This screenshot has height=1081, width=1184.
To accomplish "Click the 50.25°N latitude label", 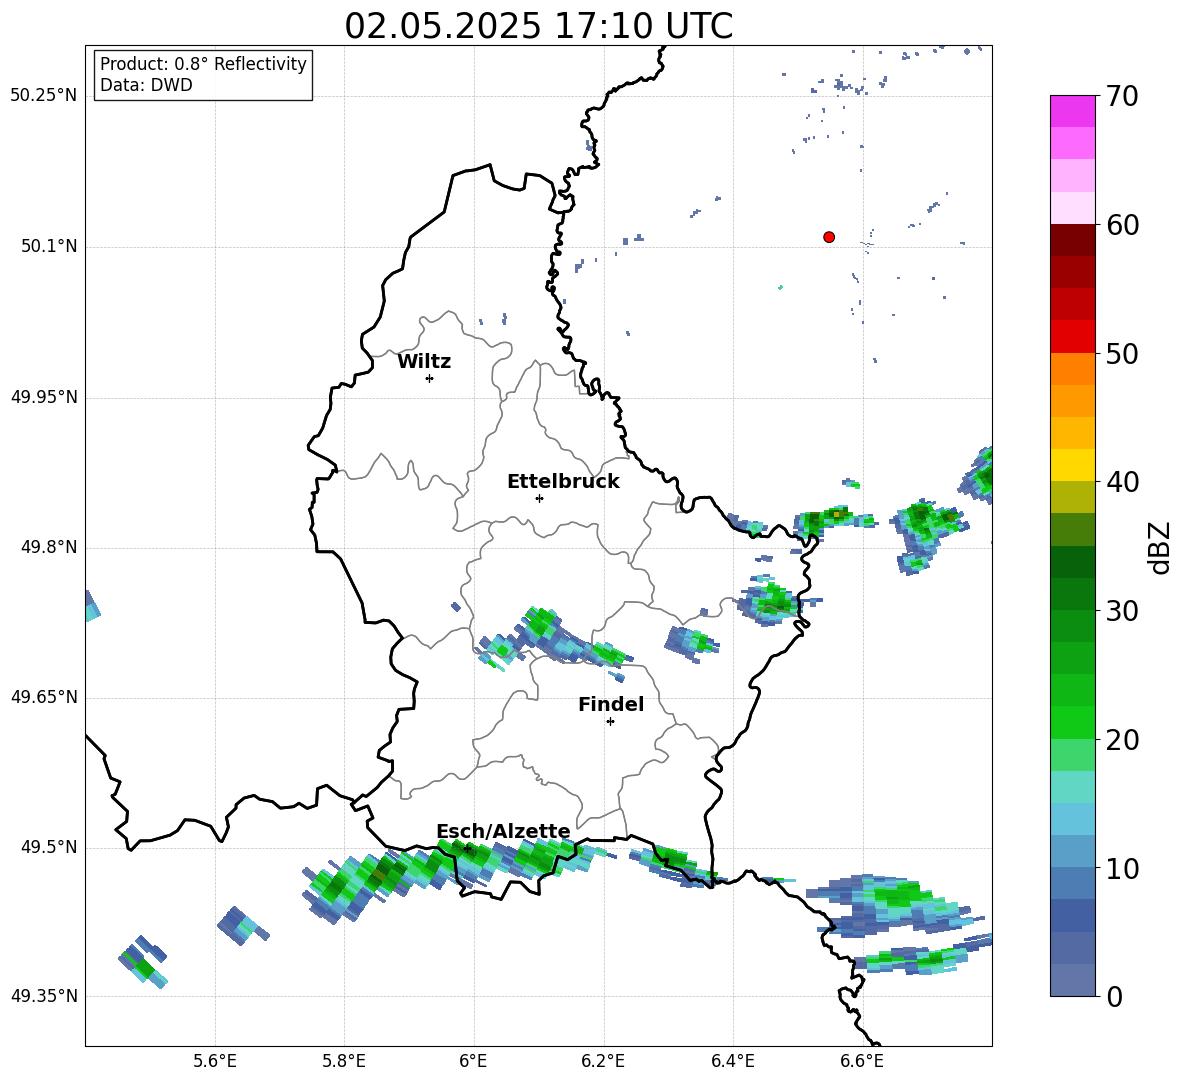I will [x=43, y=96].
